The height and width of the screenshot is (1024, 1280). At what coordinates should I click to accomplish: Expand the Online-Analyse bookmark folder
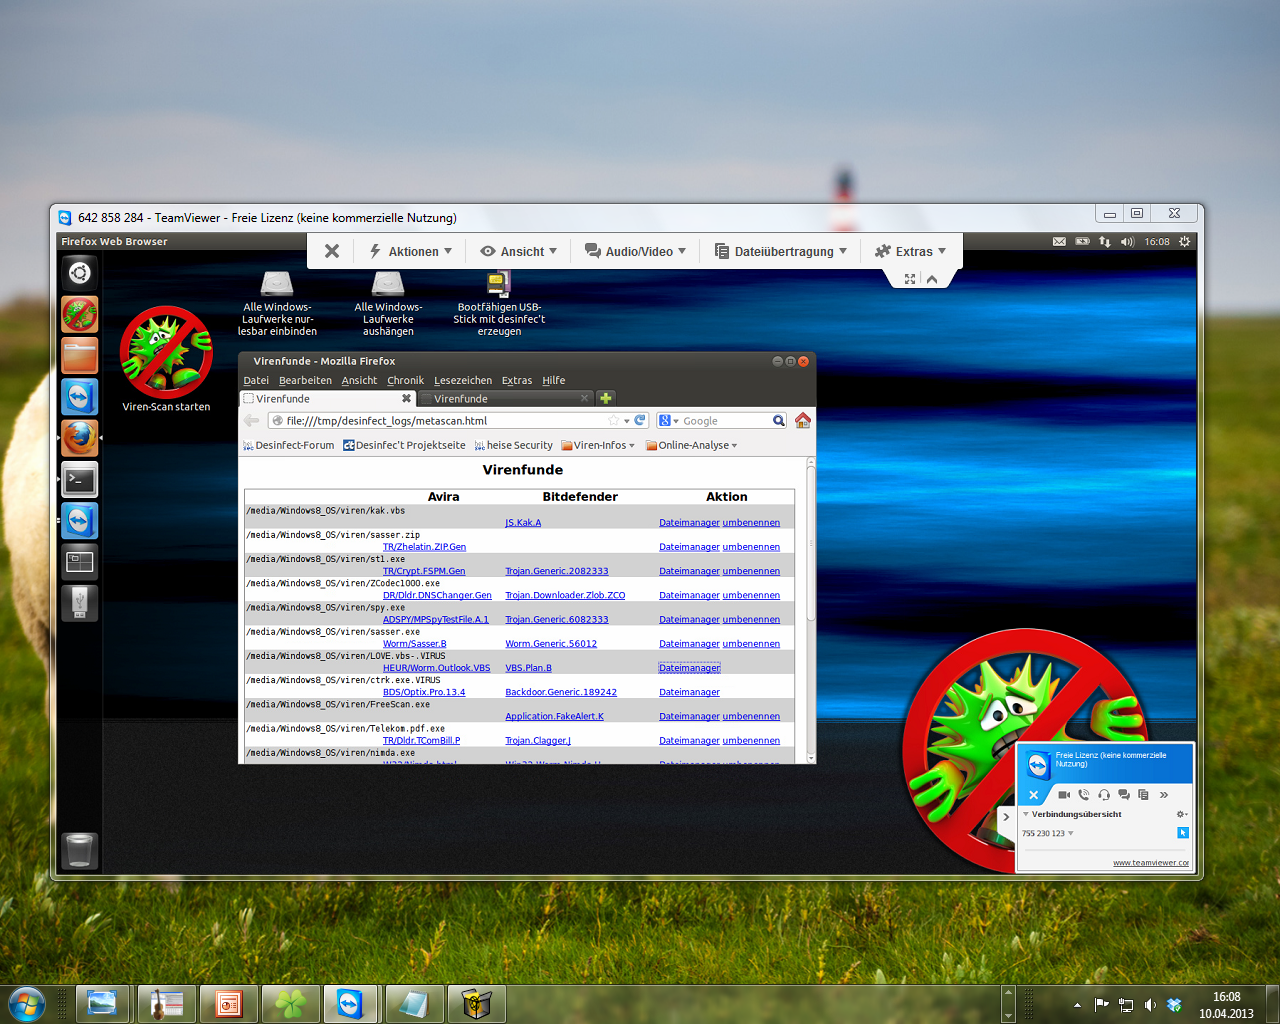(x=692, y=446)
